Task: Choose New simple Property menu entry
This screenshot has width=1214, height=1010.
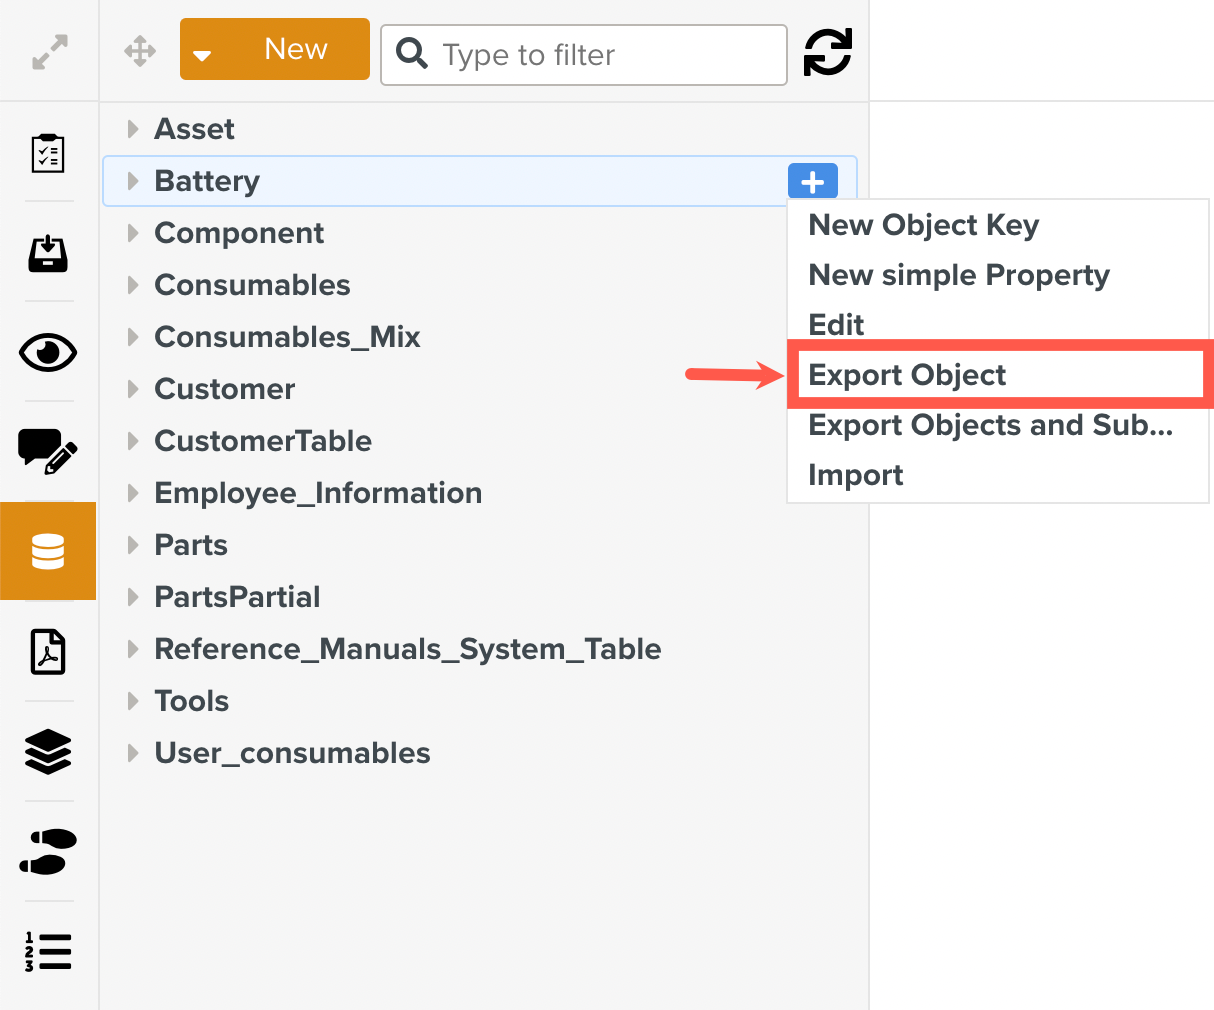Action: point(958,275)
